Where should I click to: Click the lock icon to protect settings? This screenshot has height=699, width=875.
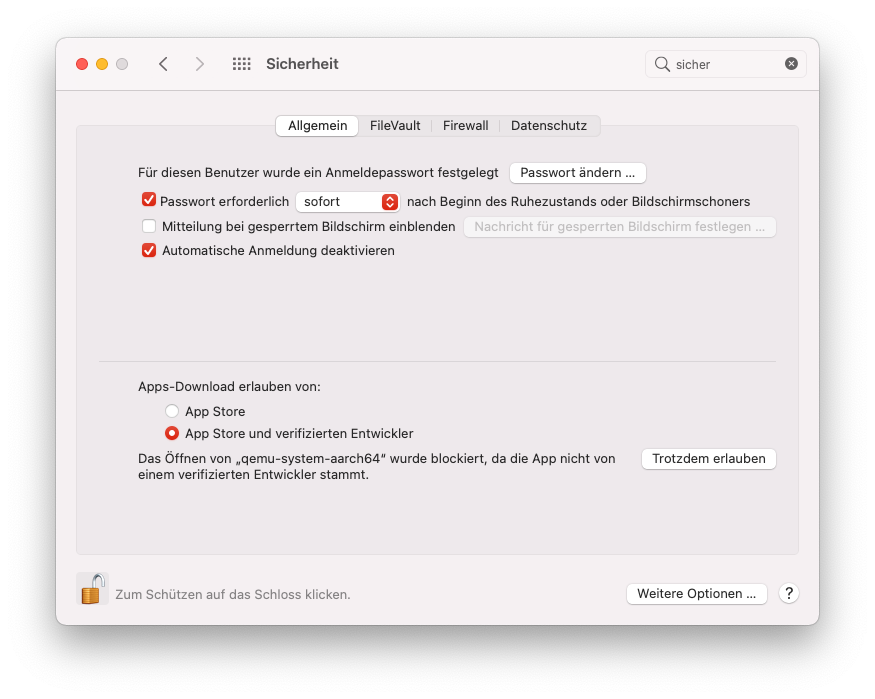93,589
